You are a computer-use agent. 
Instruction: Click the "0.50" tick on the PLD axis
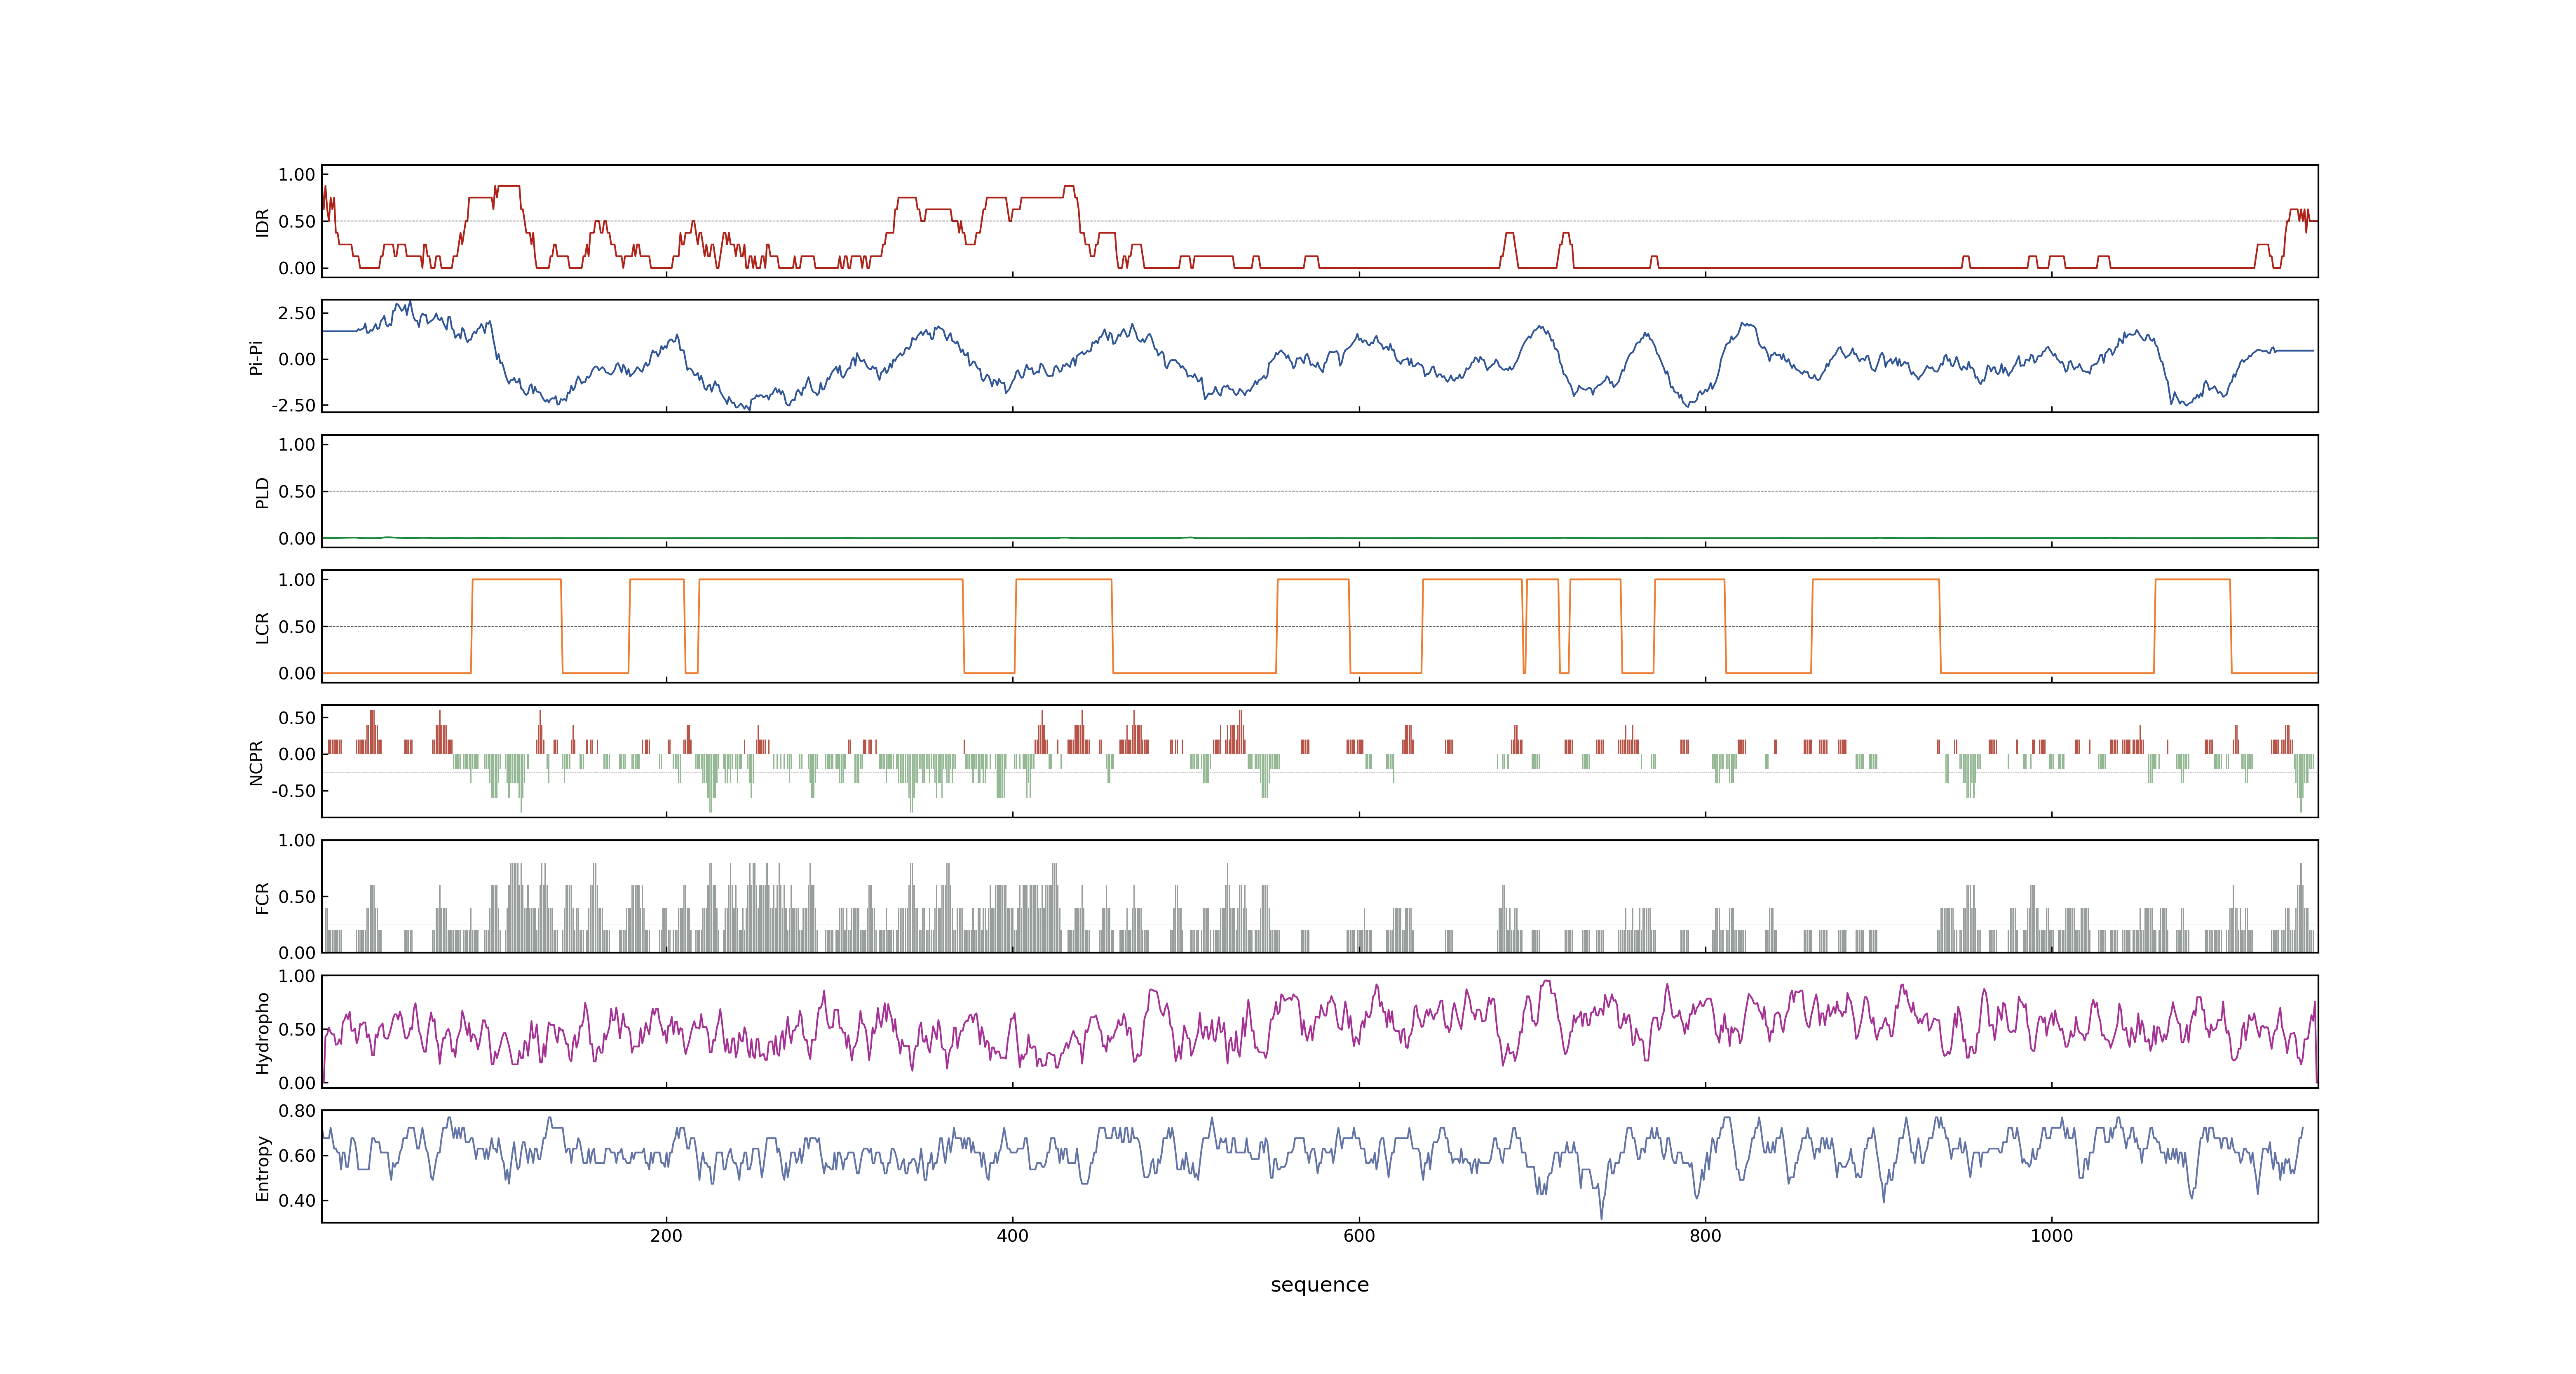pyautogui.click(x=297, y=491)
